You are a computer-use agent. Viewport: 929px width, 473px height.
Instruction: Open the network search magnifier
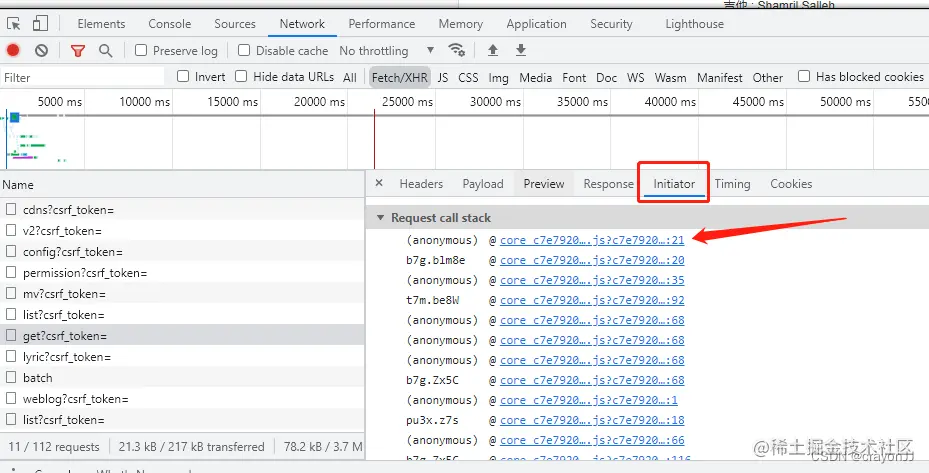point(105,50)
